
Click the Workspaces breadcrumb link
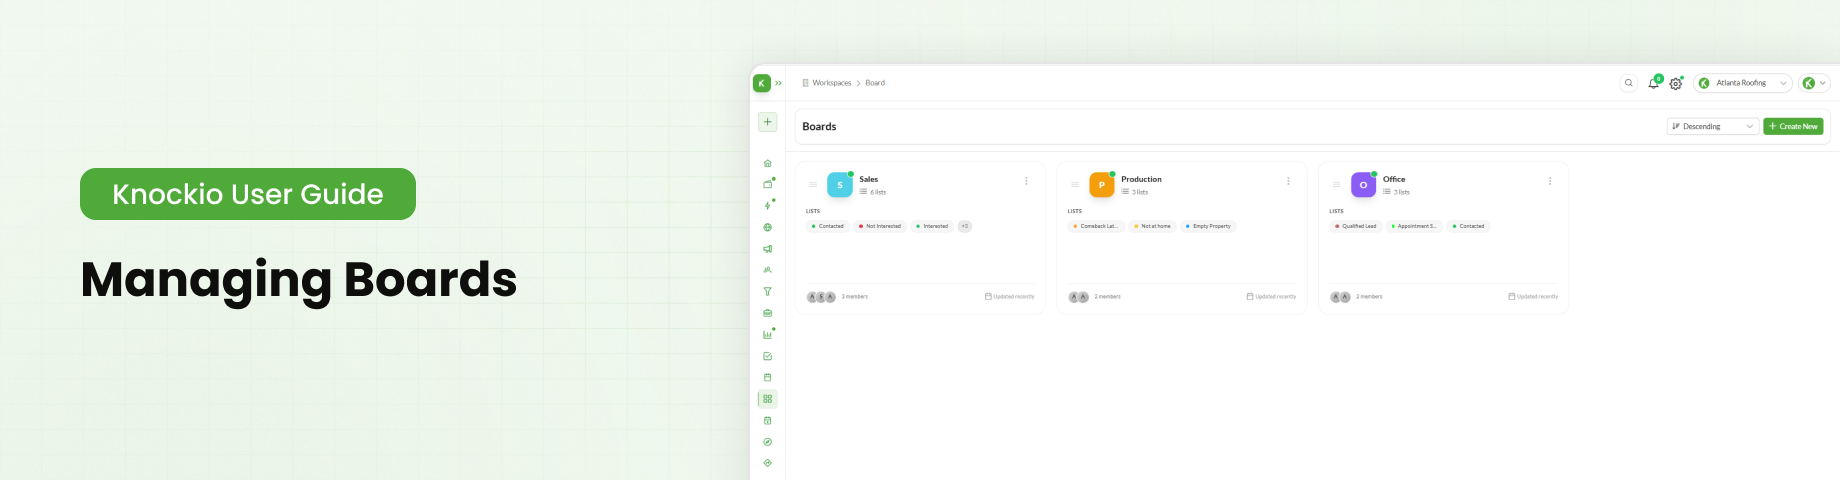click(x=831, y=83)
